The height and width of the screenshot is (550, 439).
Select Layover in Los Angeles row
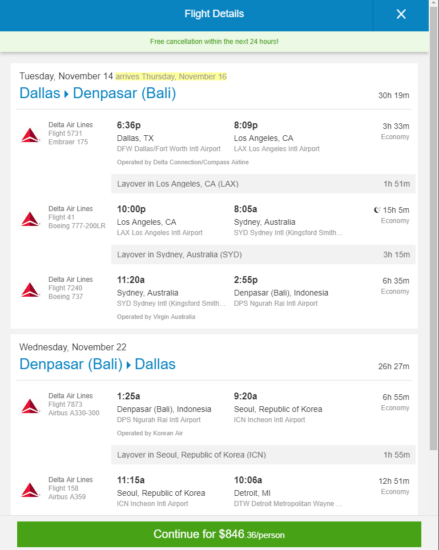[x=263, y=184]
